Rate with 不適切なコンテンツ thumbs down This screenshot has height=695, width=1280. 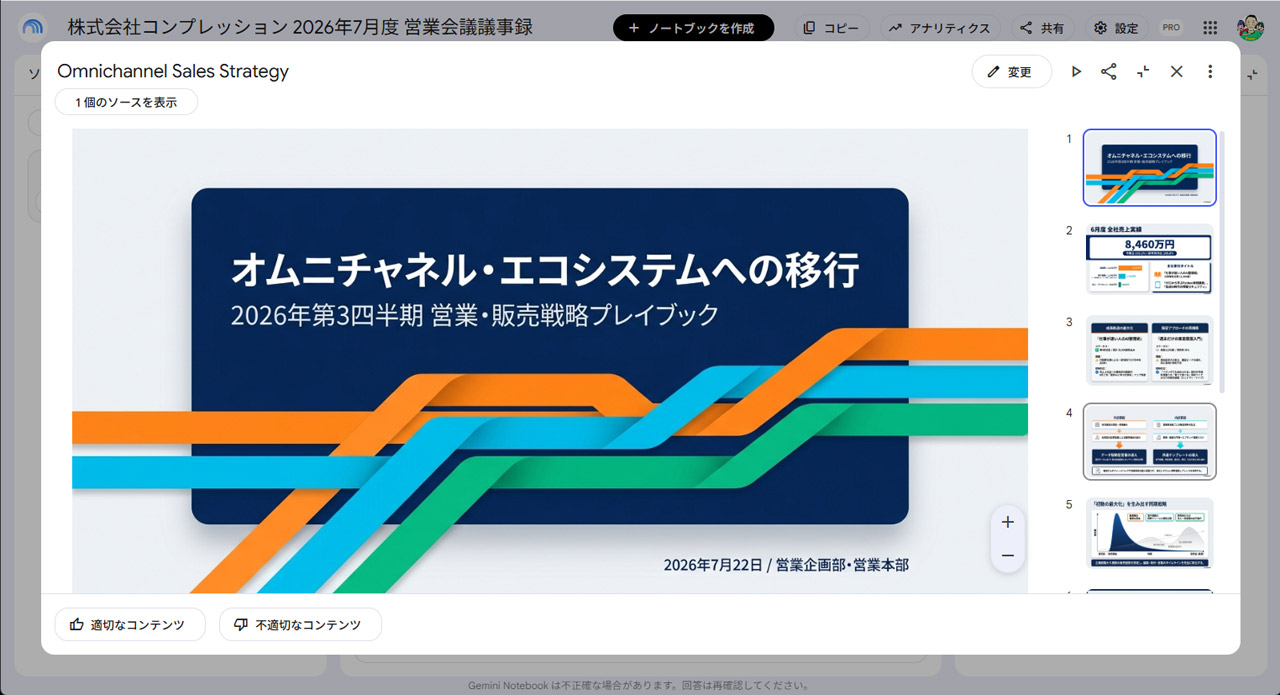tap(300, 625)
